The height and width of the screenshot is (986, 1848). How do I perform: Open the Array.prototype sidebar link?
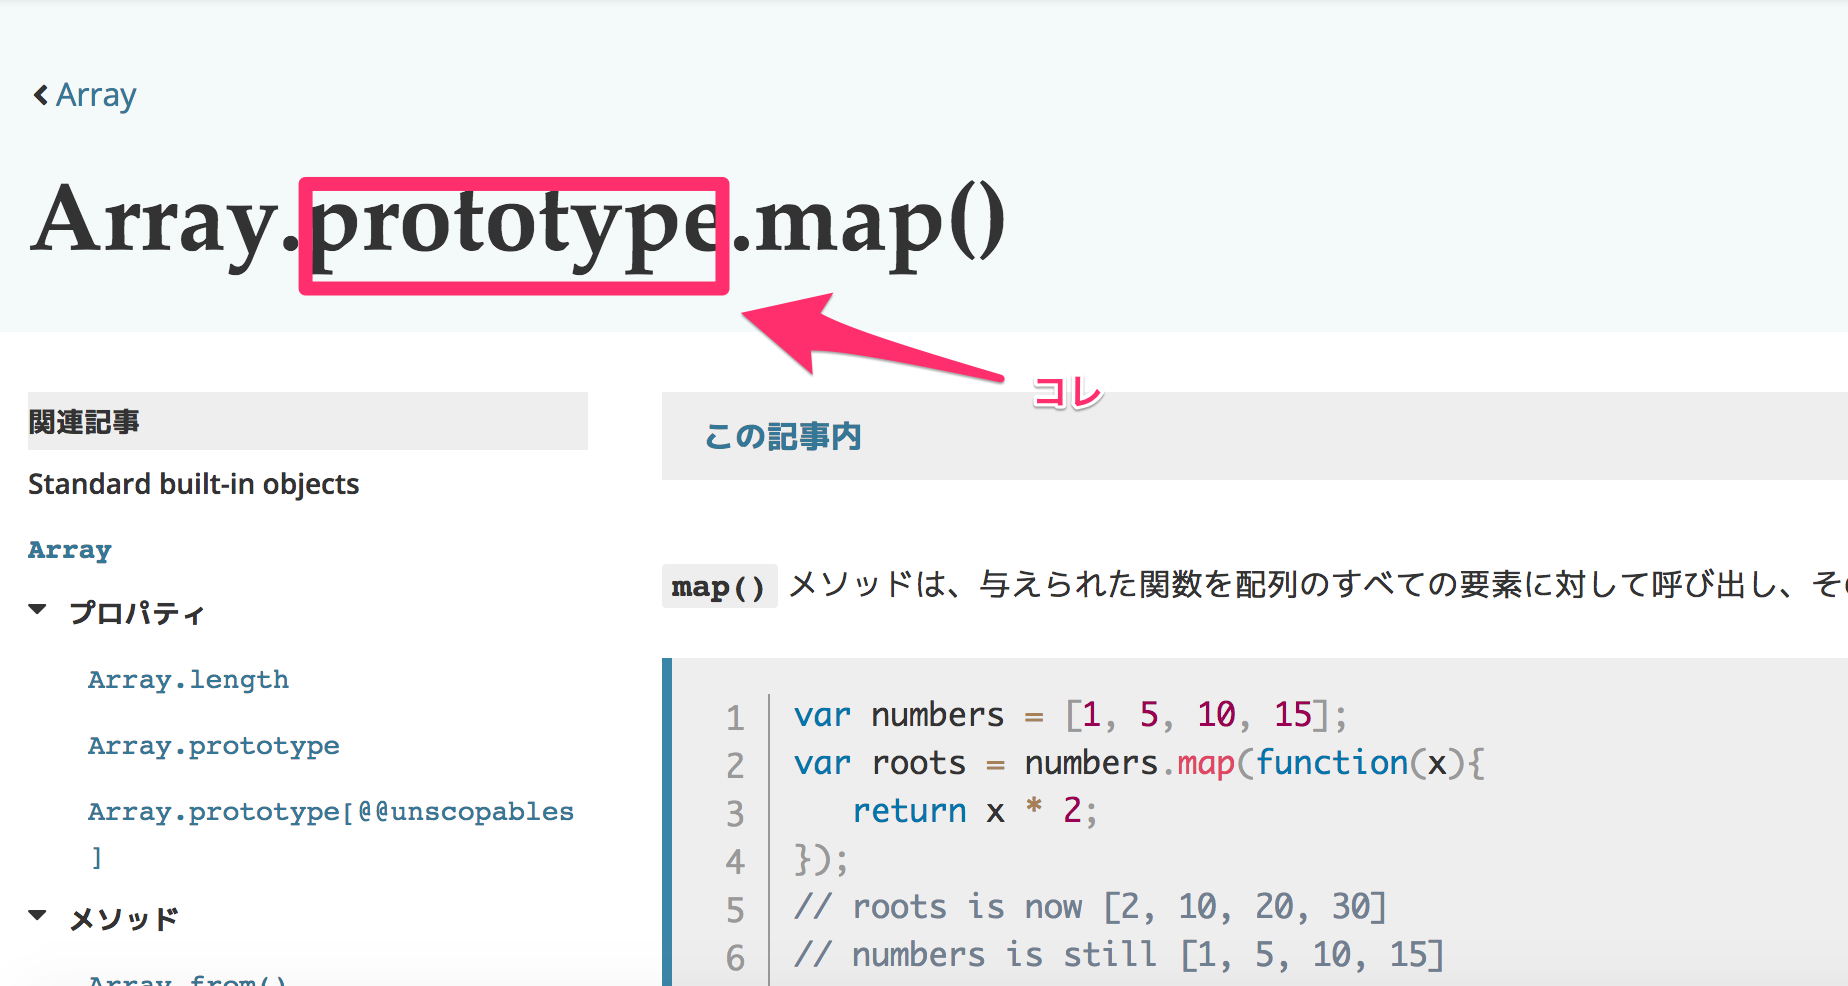click(x=214, y=746)
